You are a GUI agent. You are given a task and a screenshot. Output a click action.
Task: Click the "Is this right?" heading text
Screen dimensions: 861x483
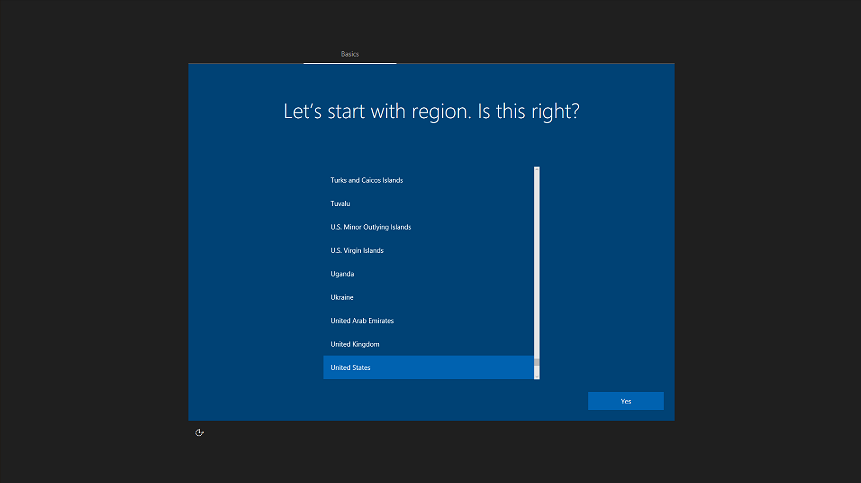(x=527, y=111)
